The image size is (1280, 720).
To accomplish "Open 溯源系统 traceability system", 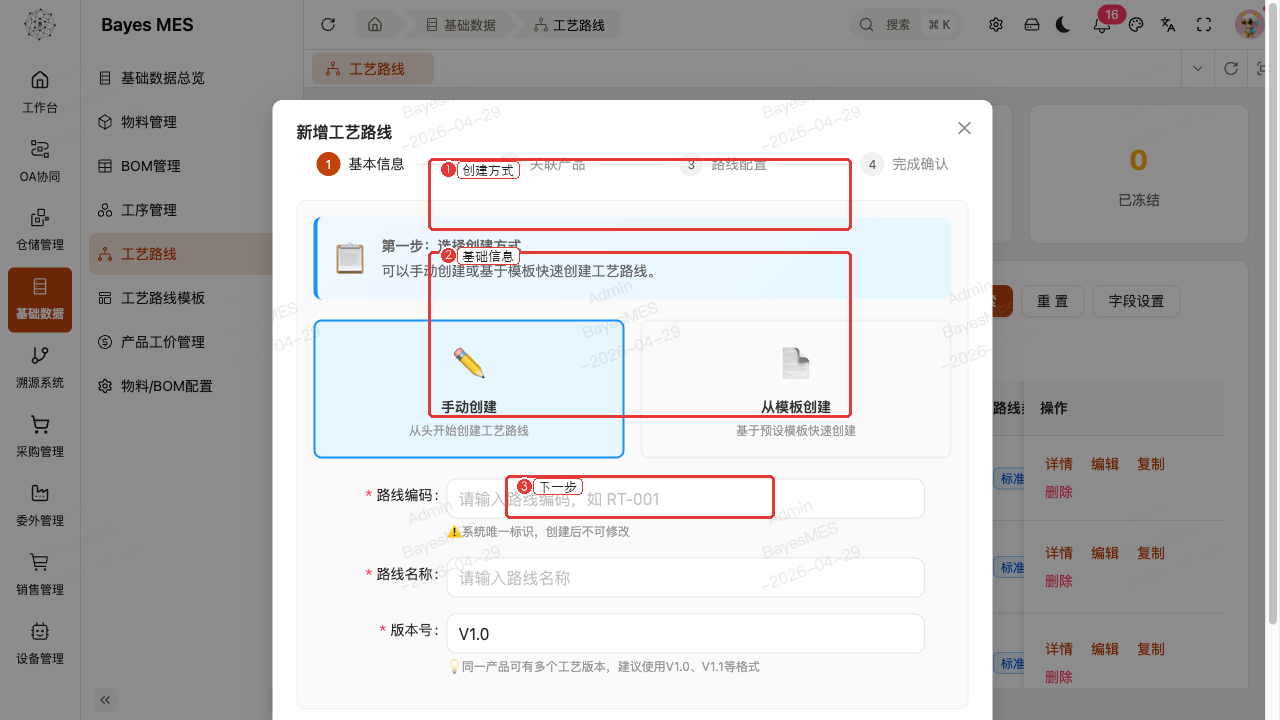I will 40,368.
